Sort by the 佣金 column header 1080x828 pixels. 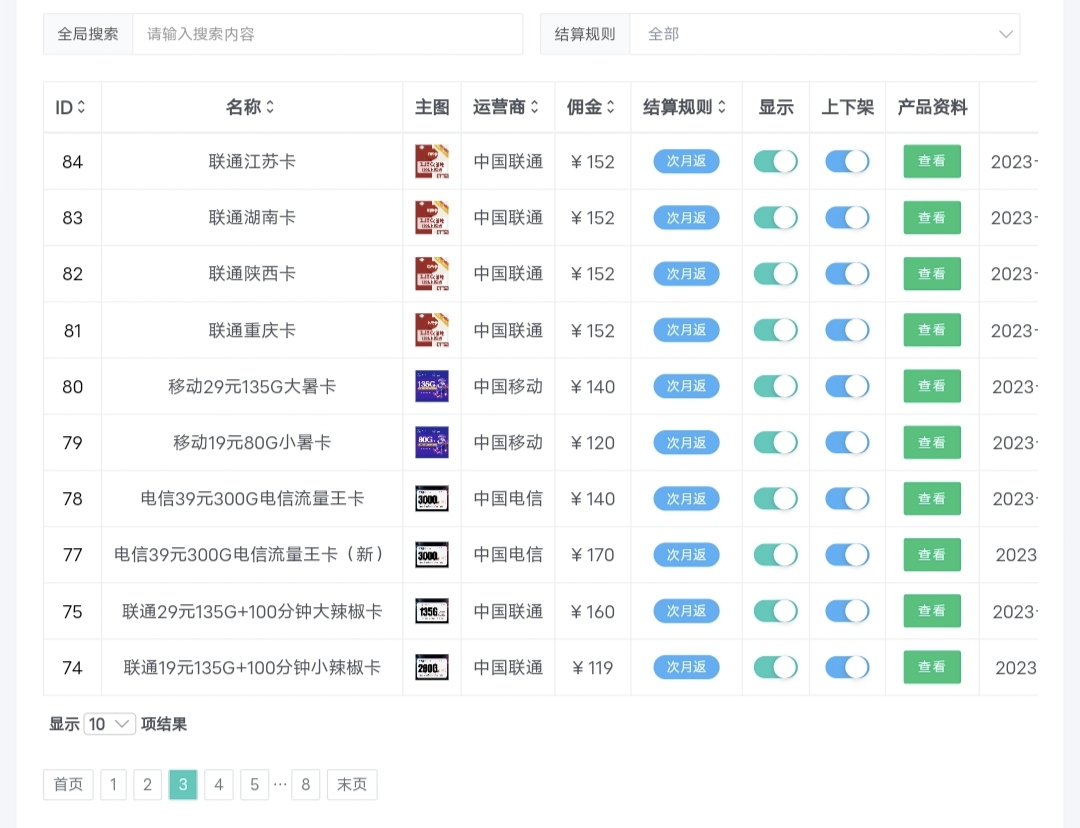pos(592,107)
